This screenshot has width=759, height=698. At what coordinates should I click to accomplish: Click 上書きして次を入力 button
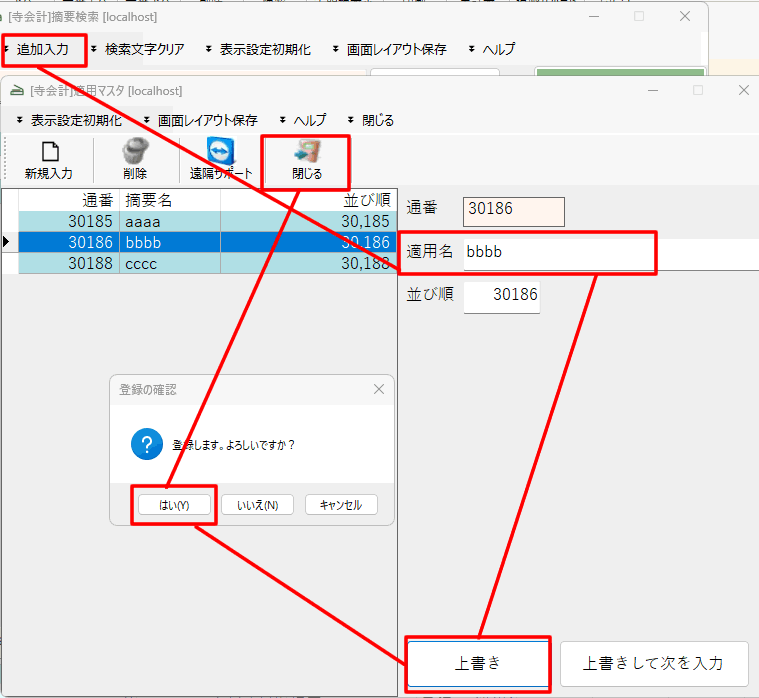pyautogui.click(x=653, y=663)
